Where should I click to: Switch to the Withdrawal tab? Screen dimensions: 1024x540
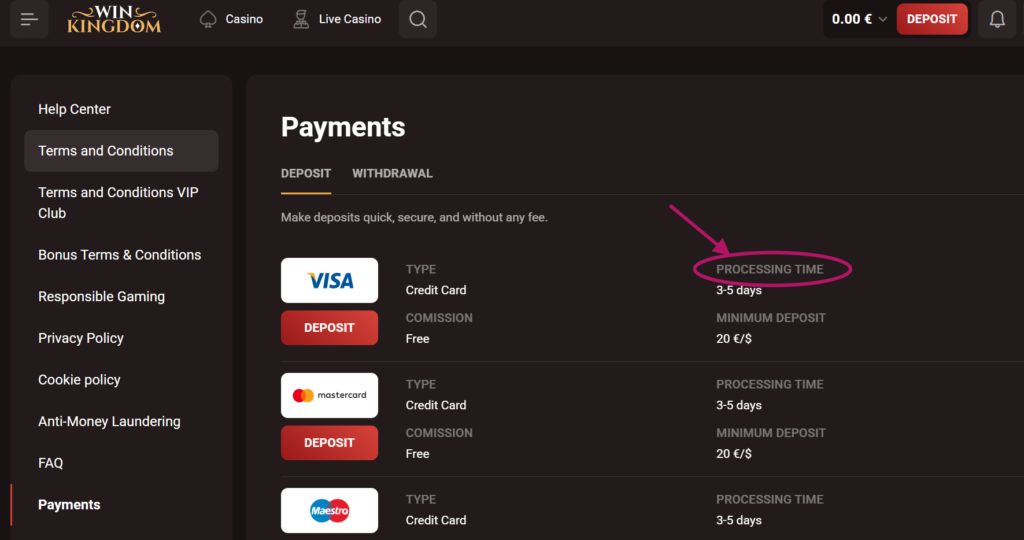[x=392, y=174]
